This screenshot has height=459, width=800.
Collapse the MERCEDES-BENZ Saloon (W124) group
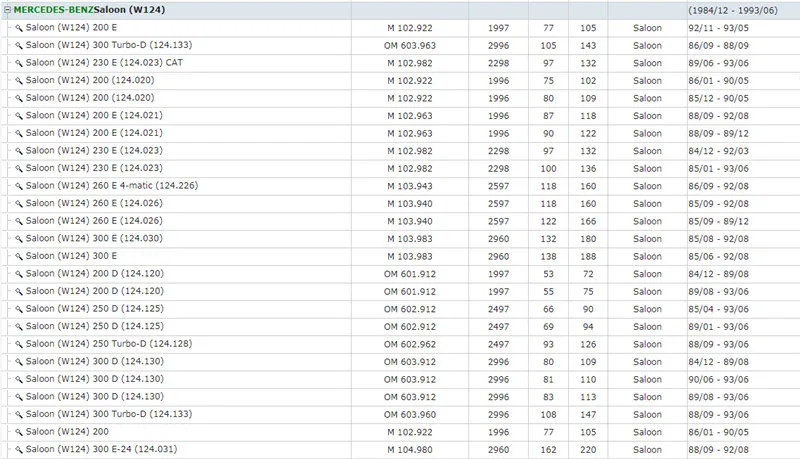coord(7,10)
